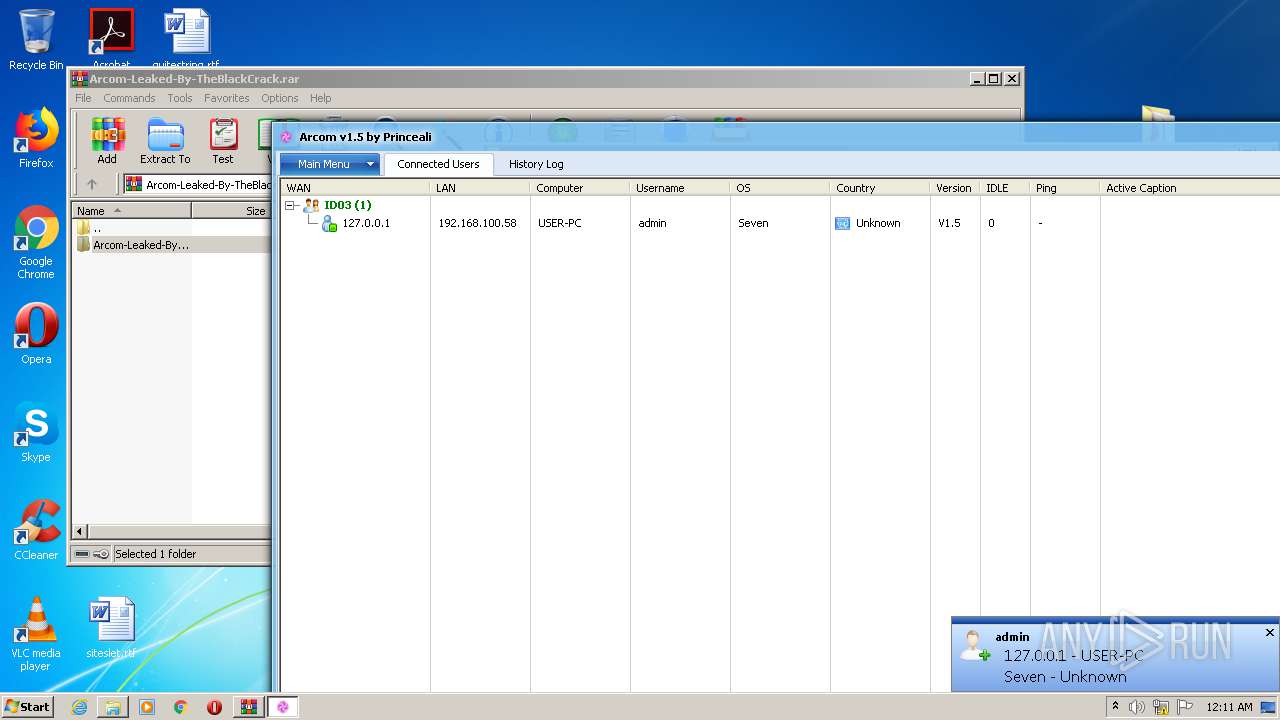Click the WinRAR horizontal scrollbar left arrow
This screenshot has width=1280, height=720.
[81, 532]
